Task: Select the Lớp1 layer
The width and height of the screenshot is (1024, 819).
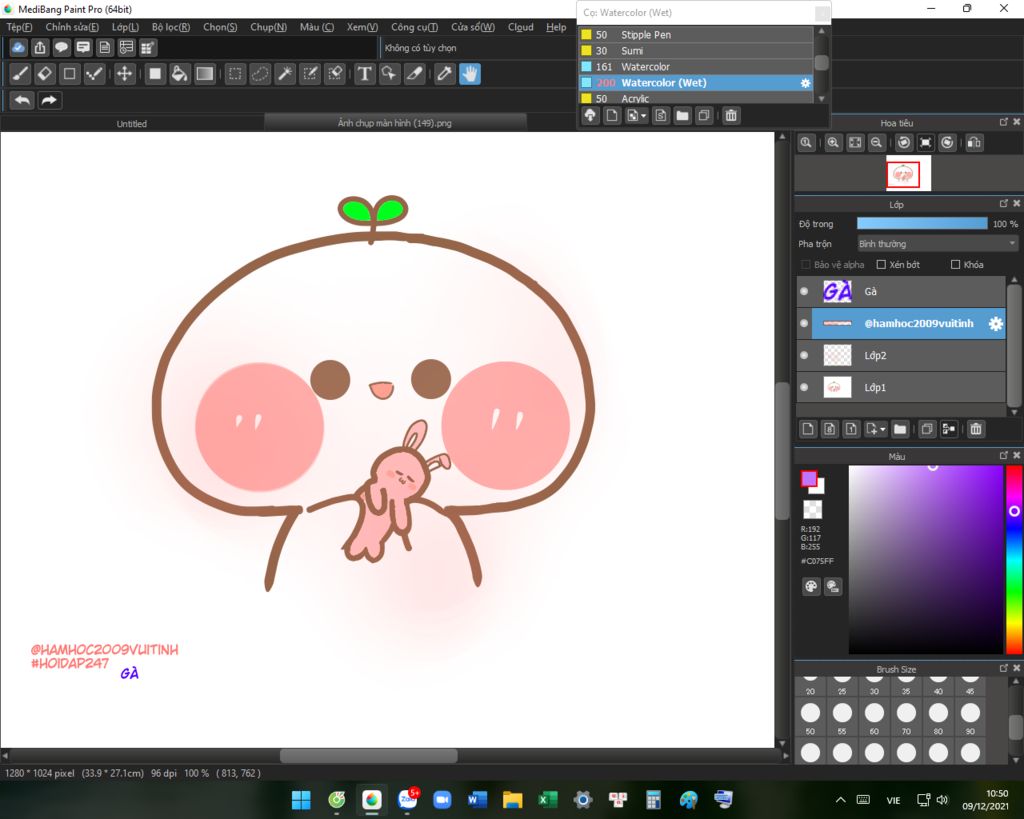Action: click(x=908, y=387)
